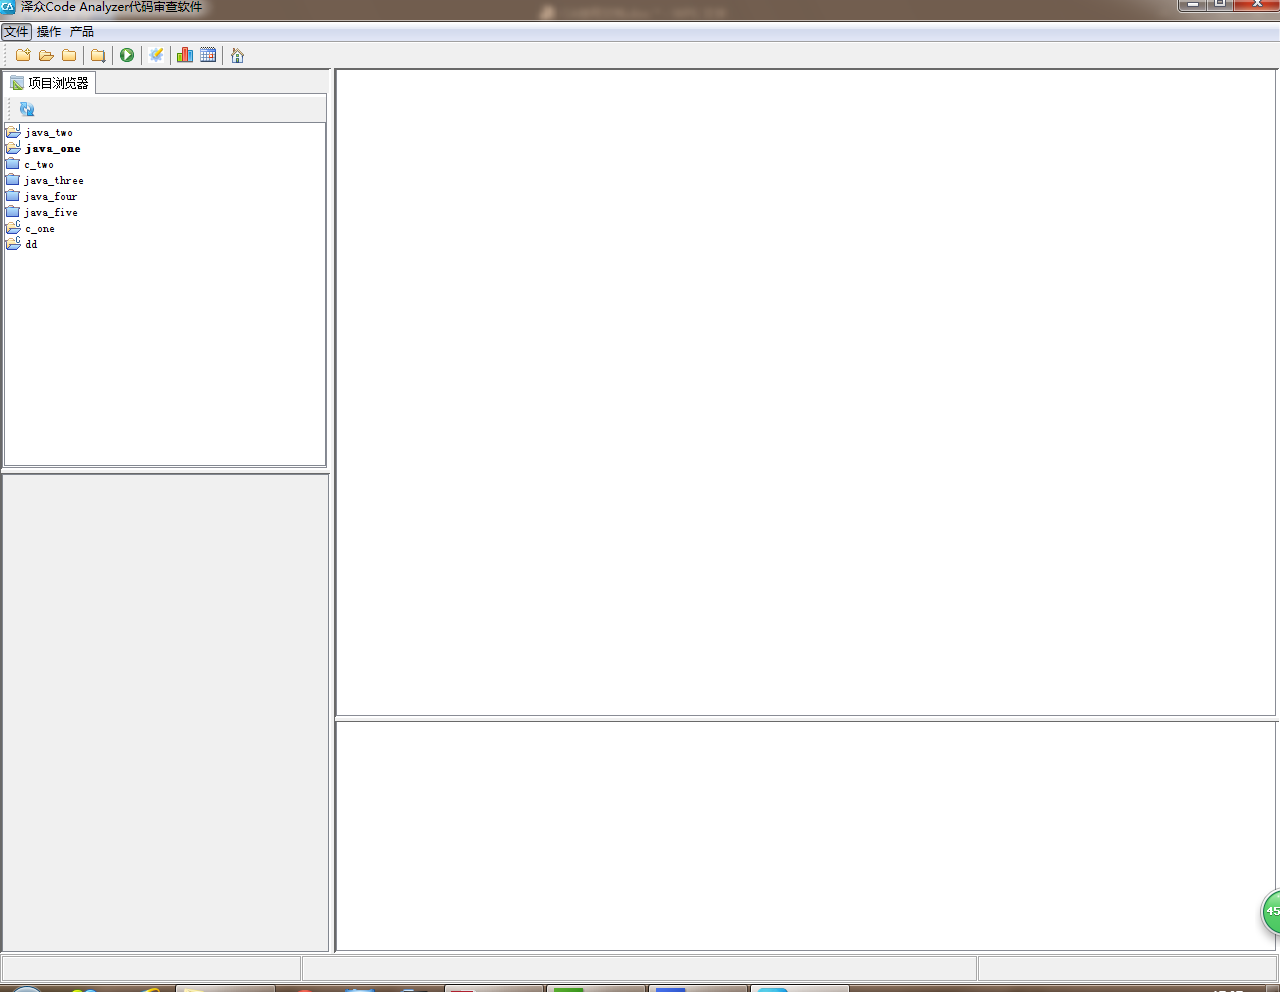Viewport: 1280px width, 992px height.
Task: Select the bold java_one project
Action: point(52,148)
